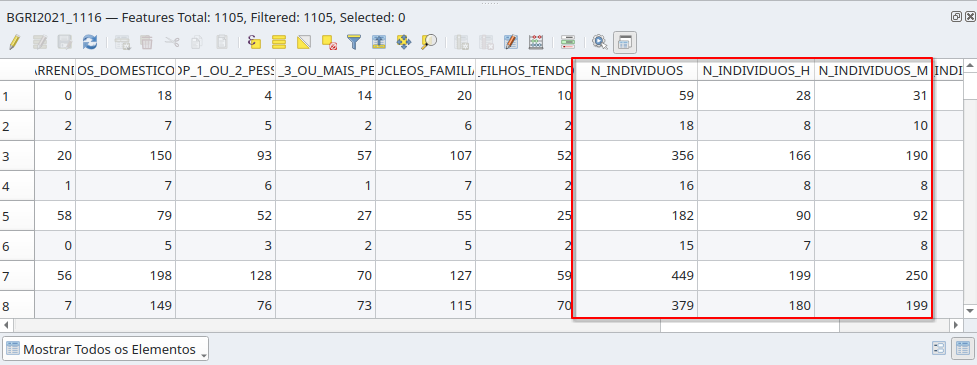Click the cut scissors icon
Screen dimensions: 977x365
coord(172,42)
